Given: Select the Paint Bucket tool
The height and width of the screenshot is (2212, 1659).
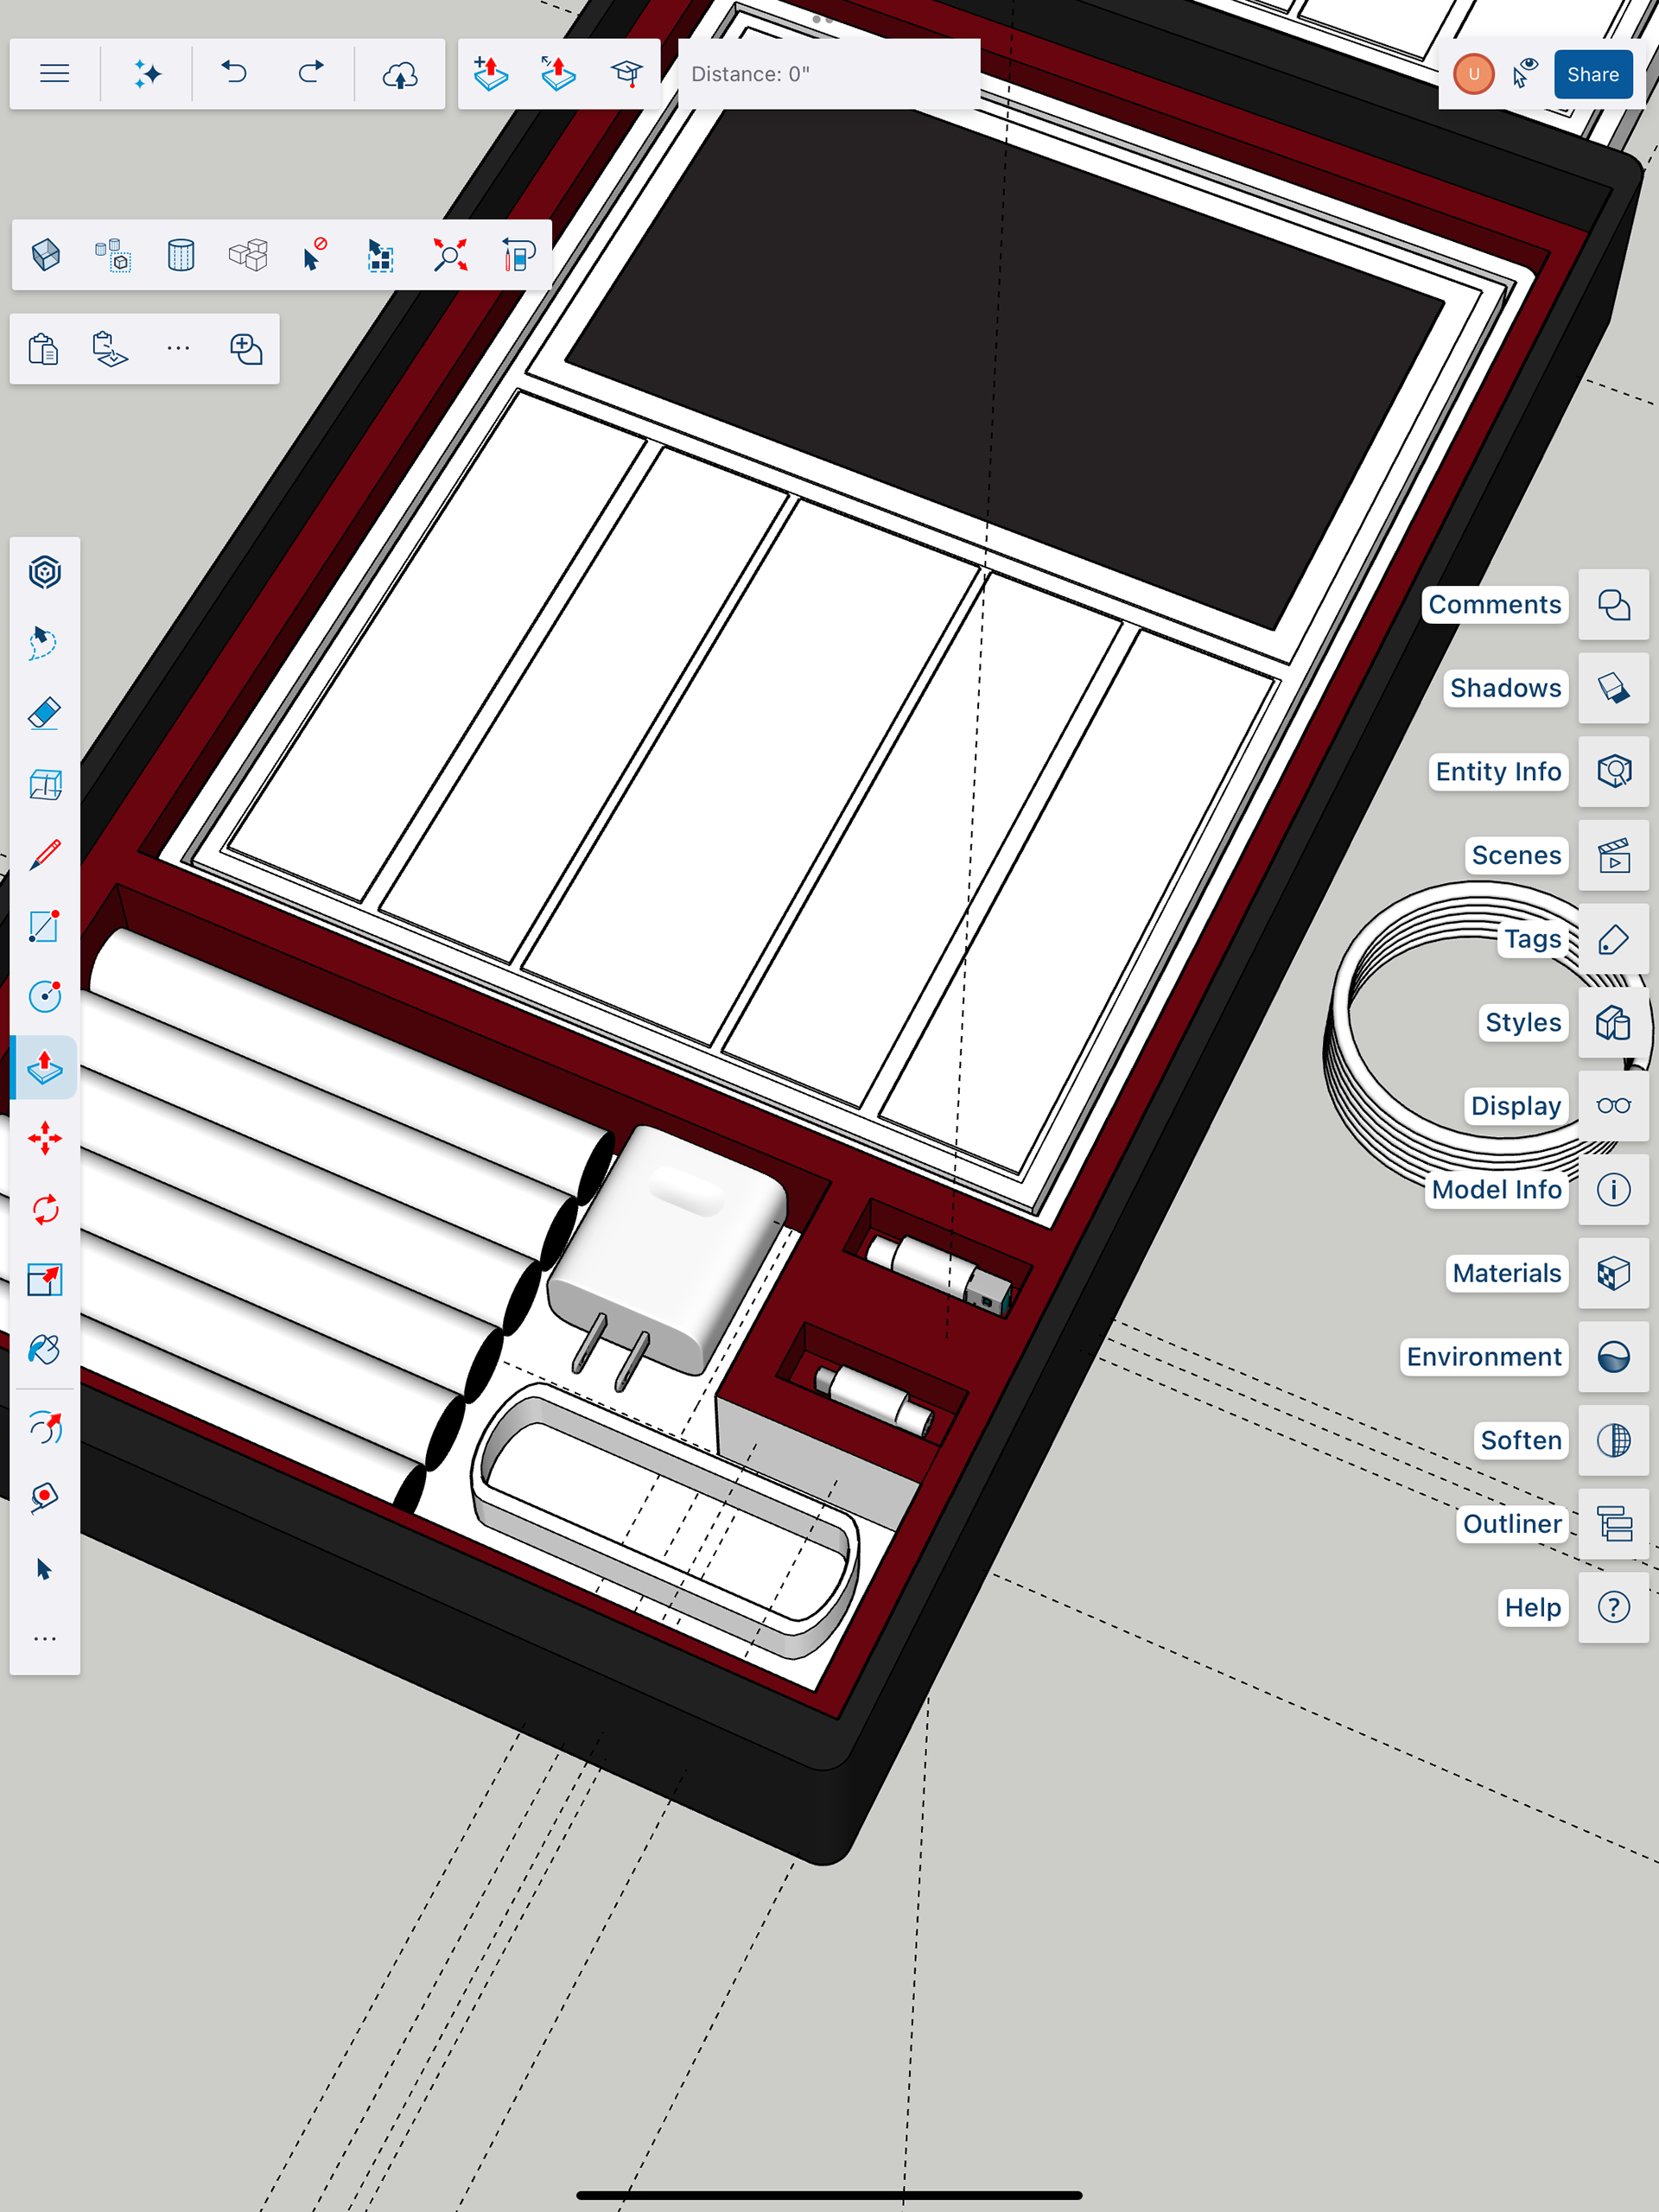Looking at the screenshot, I should (x=45, y=1350).
